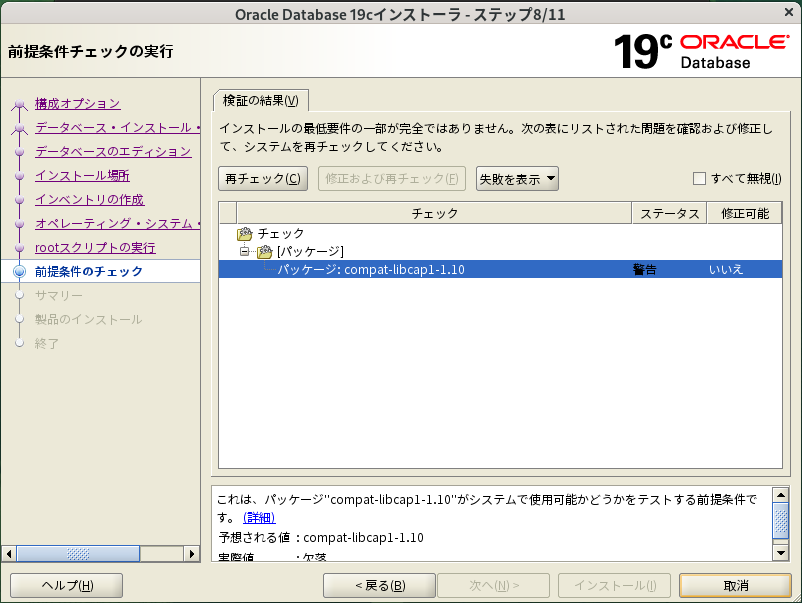The width and height of the screenshot is (802, 603).
Task: Click the [パッケージ] tree label
Action: coord(310,252)
